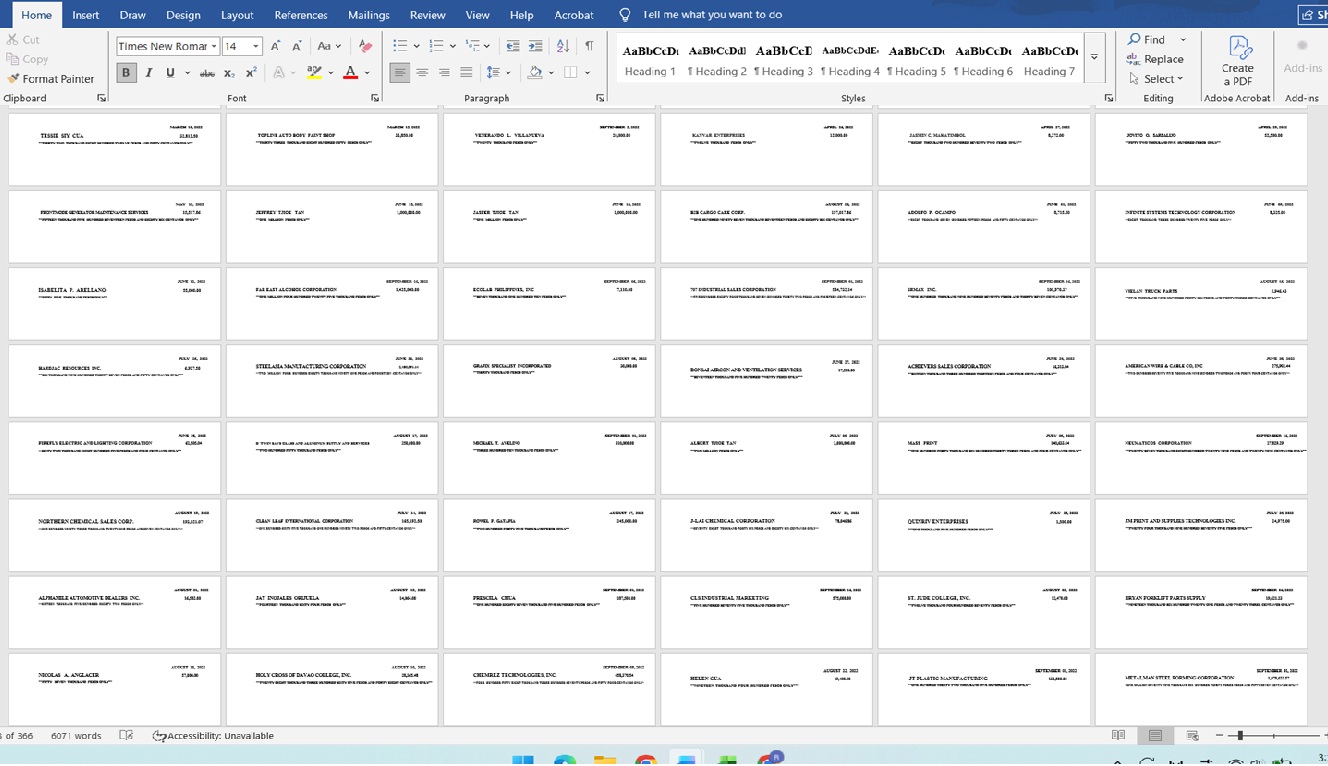Apply the Heading 1 style
This screenshot has height=766, width=1328.
tap(650, 60)
